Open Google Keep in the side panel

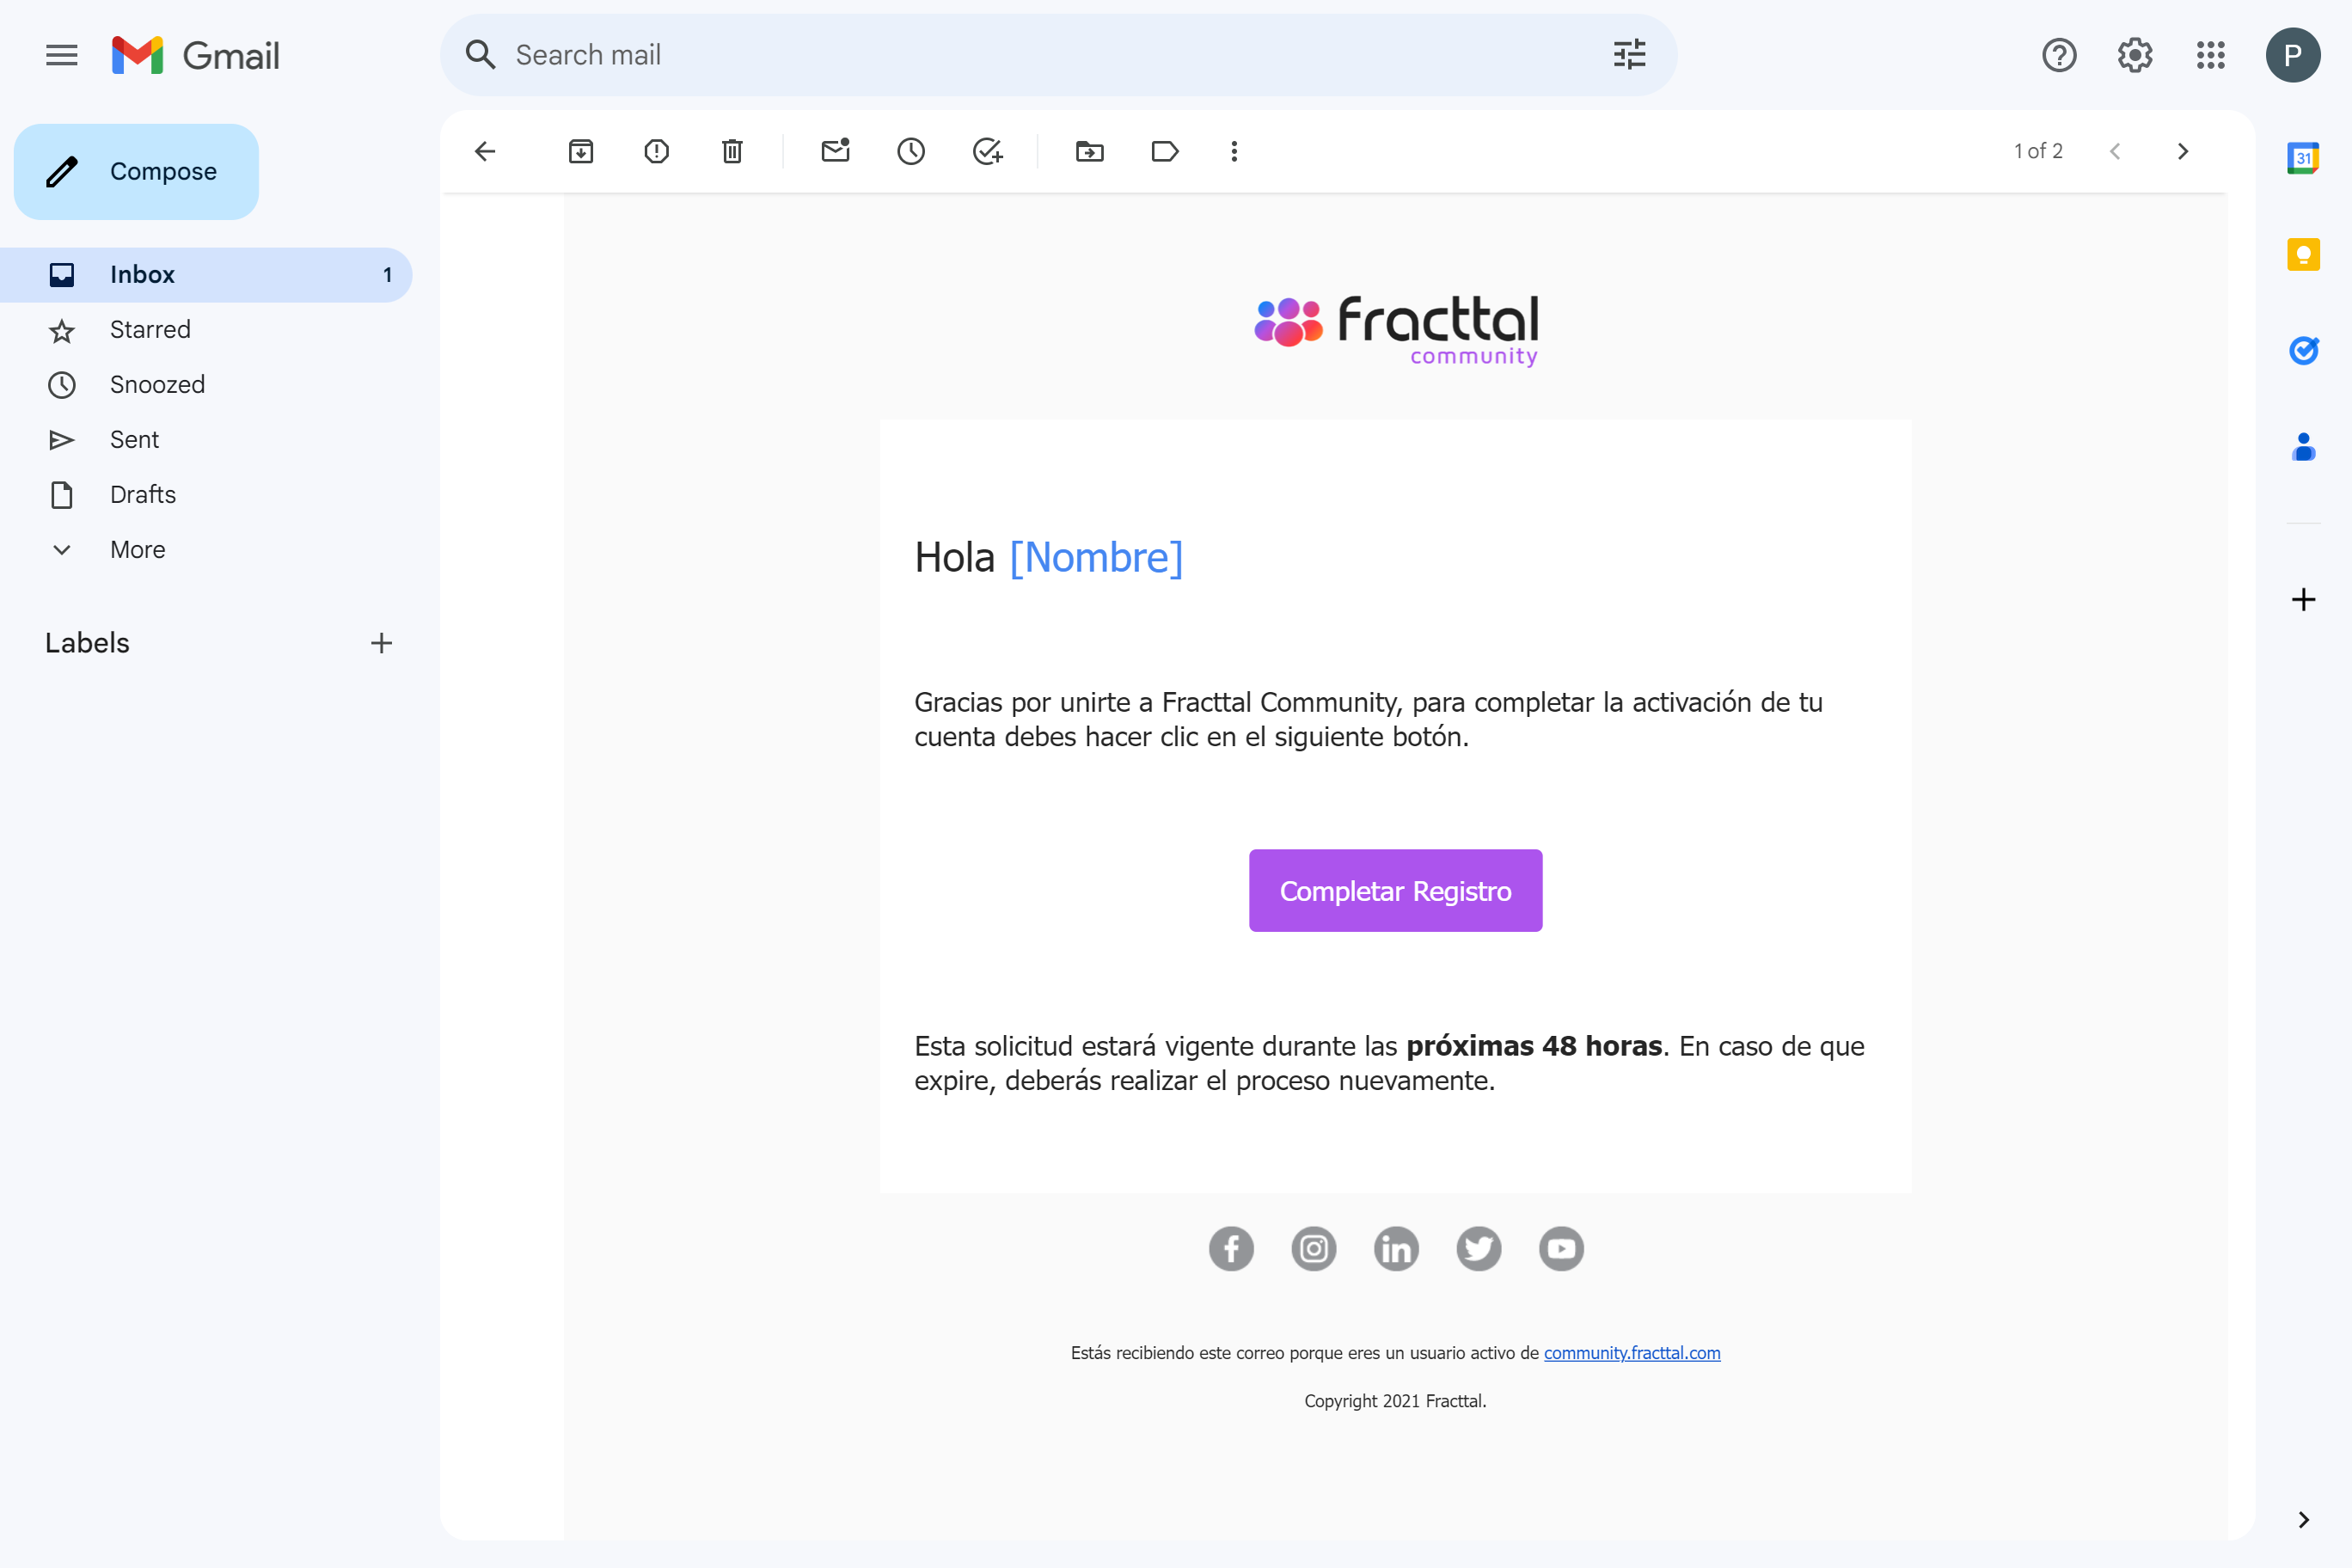tap(2303, 254)
